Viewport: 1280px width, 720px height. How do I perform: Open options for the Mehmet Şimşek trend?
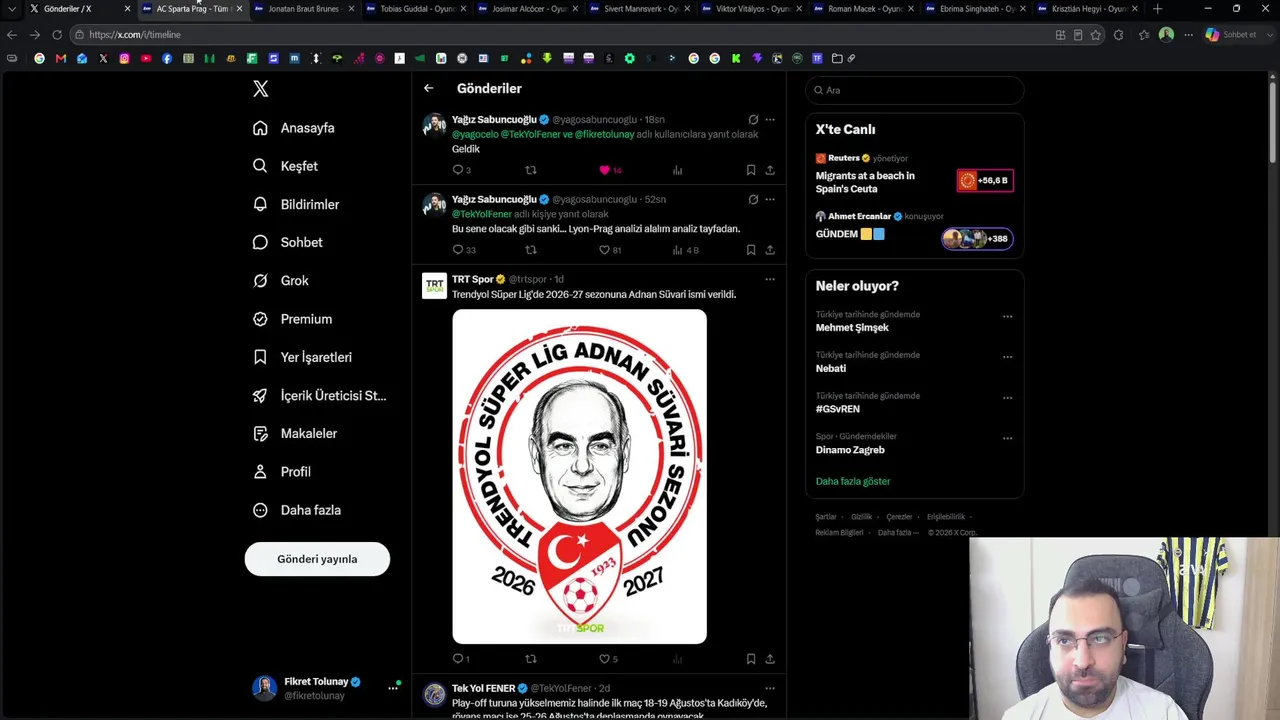point(1008,316)
